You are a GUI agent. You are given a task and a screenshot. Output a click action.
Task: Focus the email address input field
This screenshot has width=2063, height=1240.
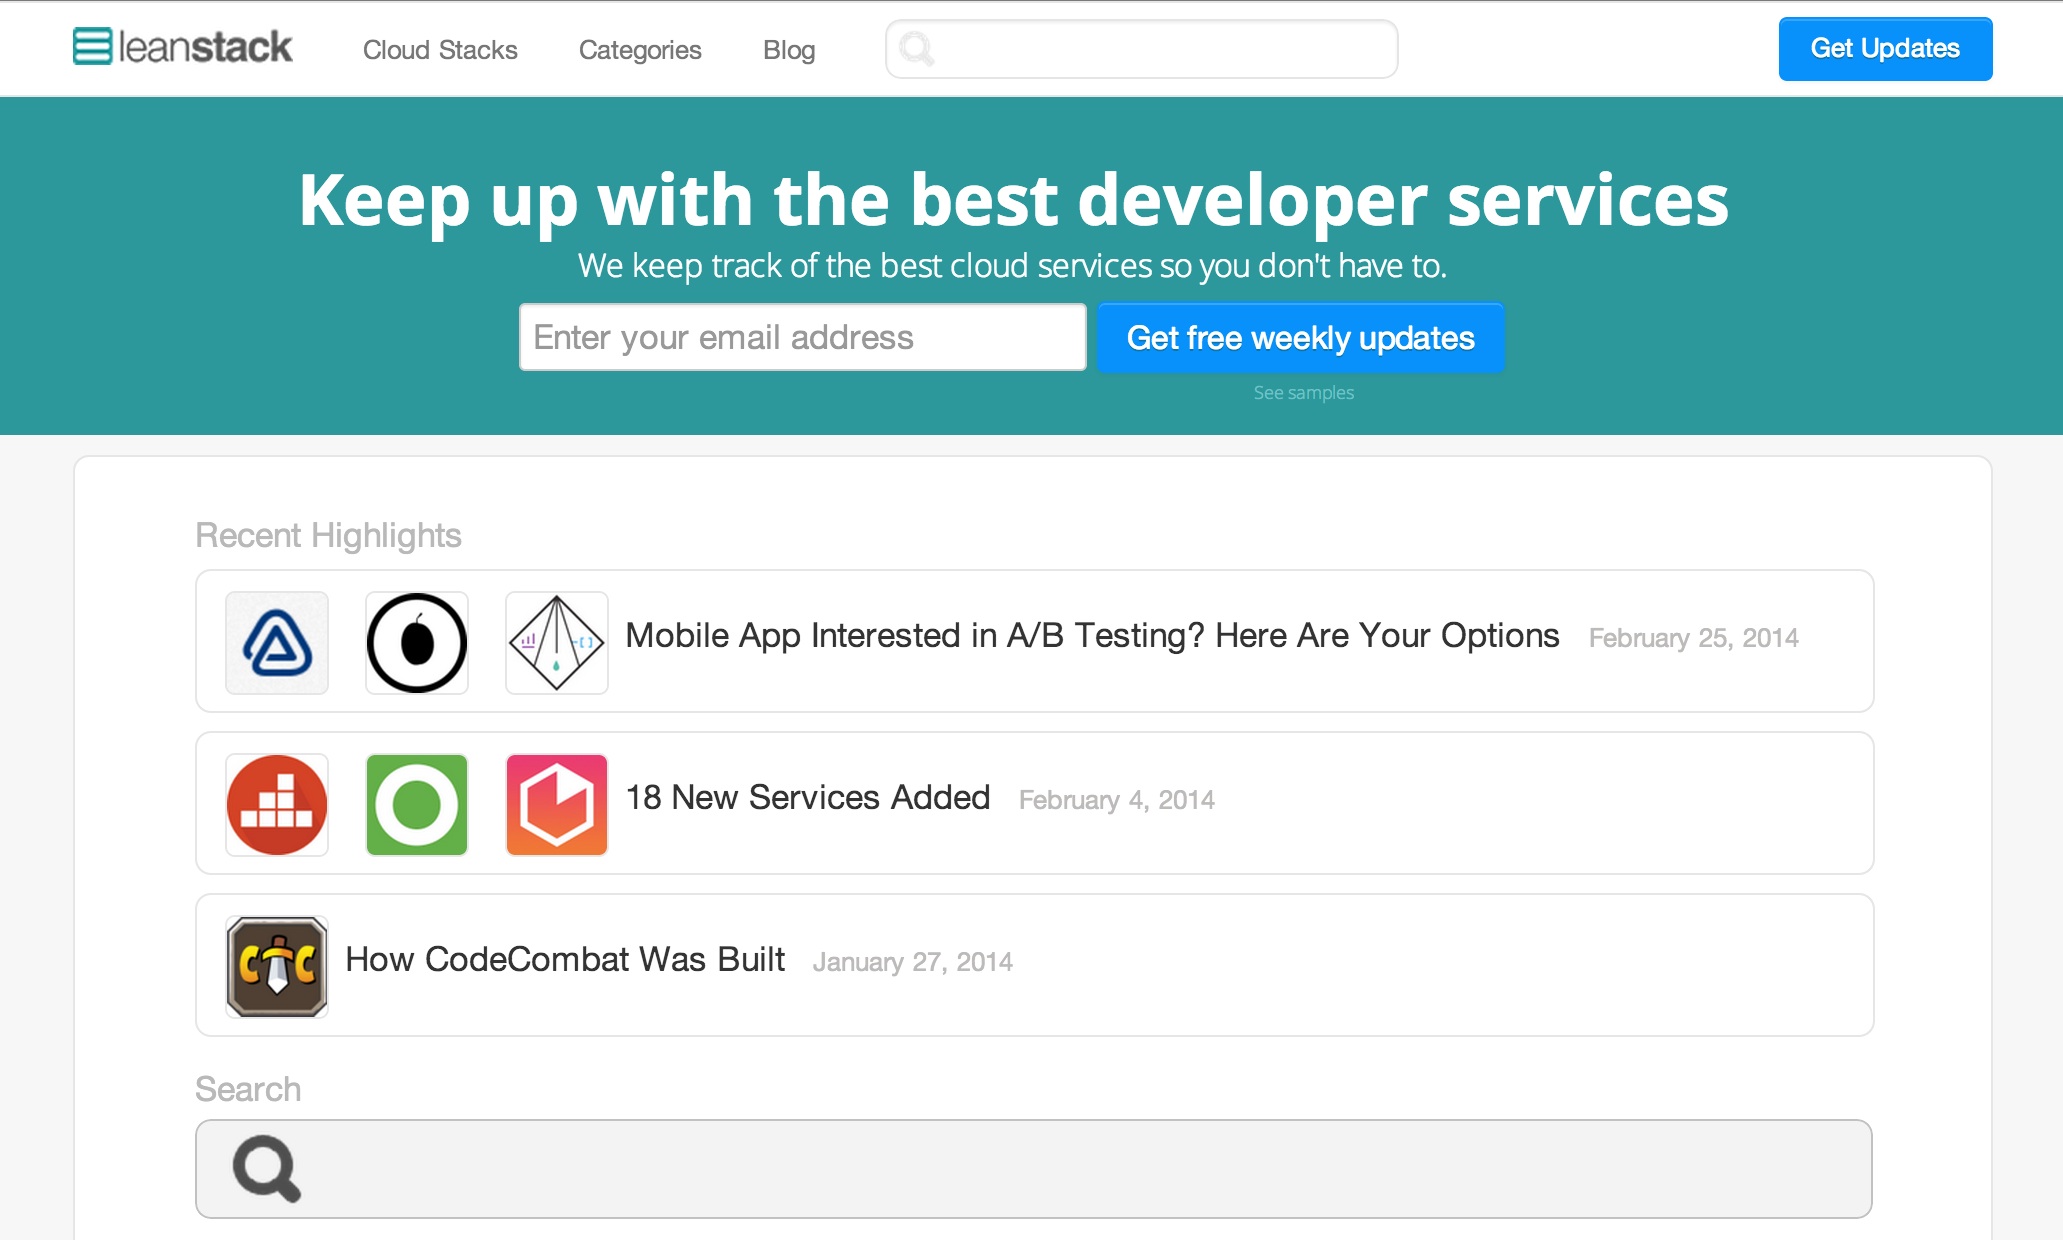coord(802,337)
